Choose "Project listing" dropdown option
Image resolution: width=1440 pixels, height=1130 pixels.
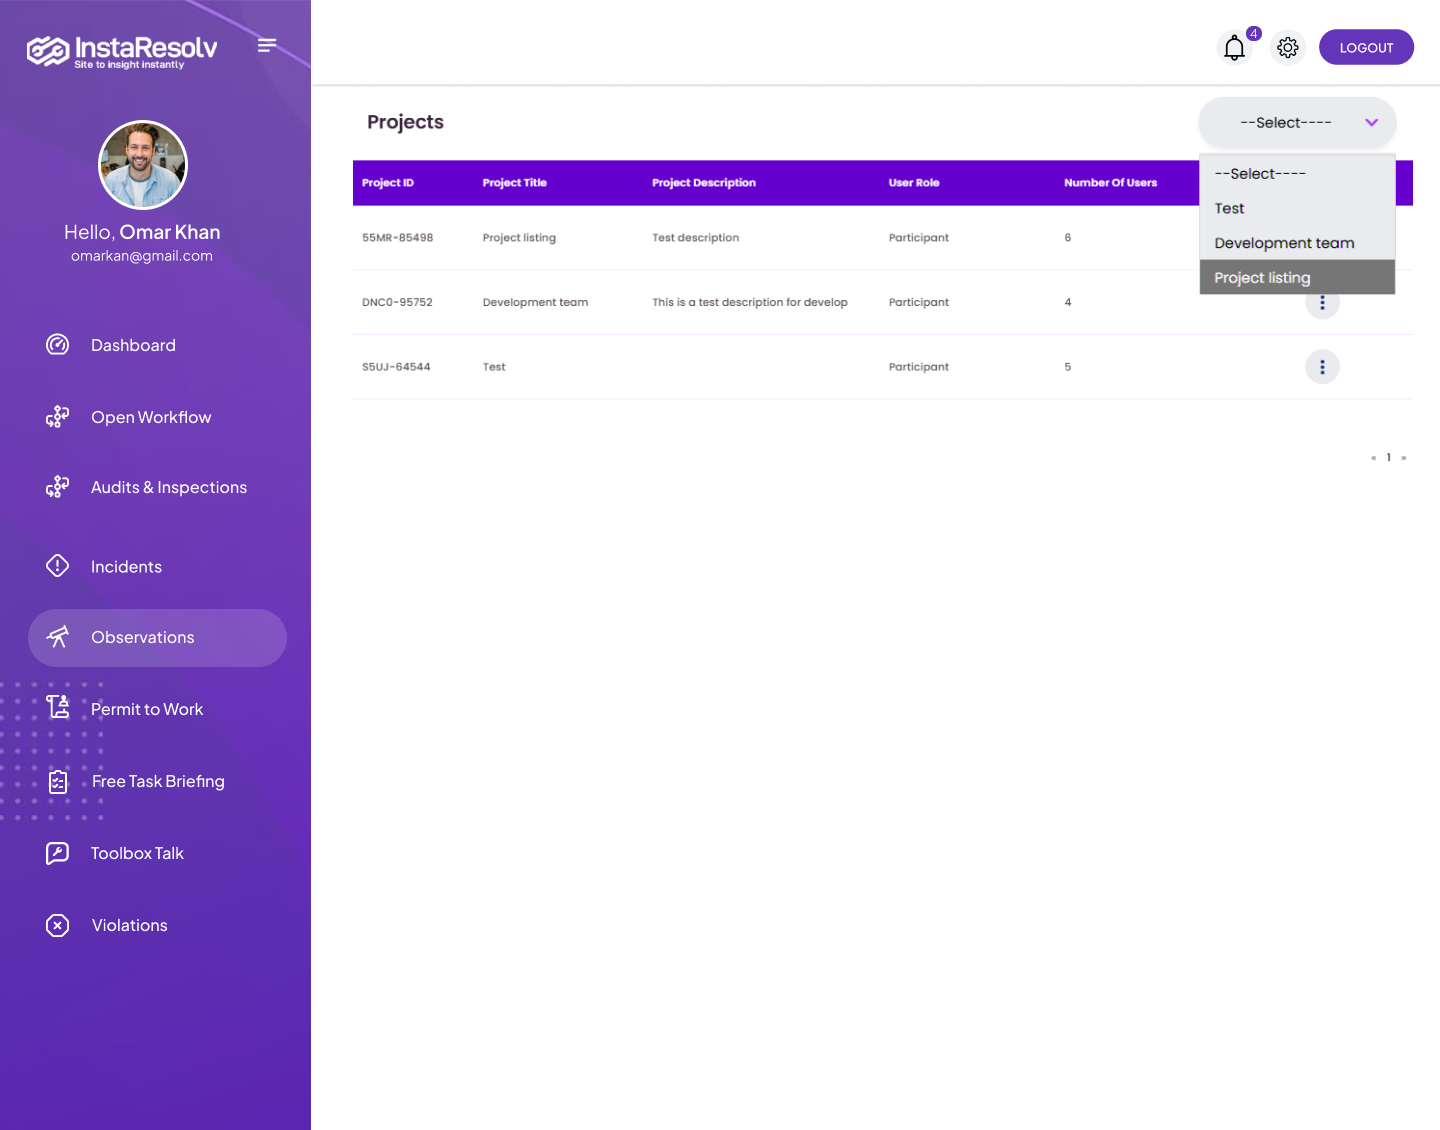click(x=1262, y=278)
